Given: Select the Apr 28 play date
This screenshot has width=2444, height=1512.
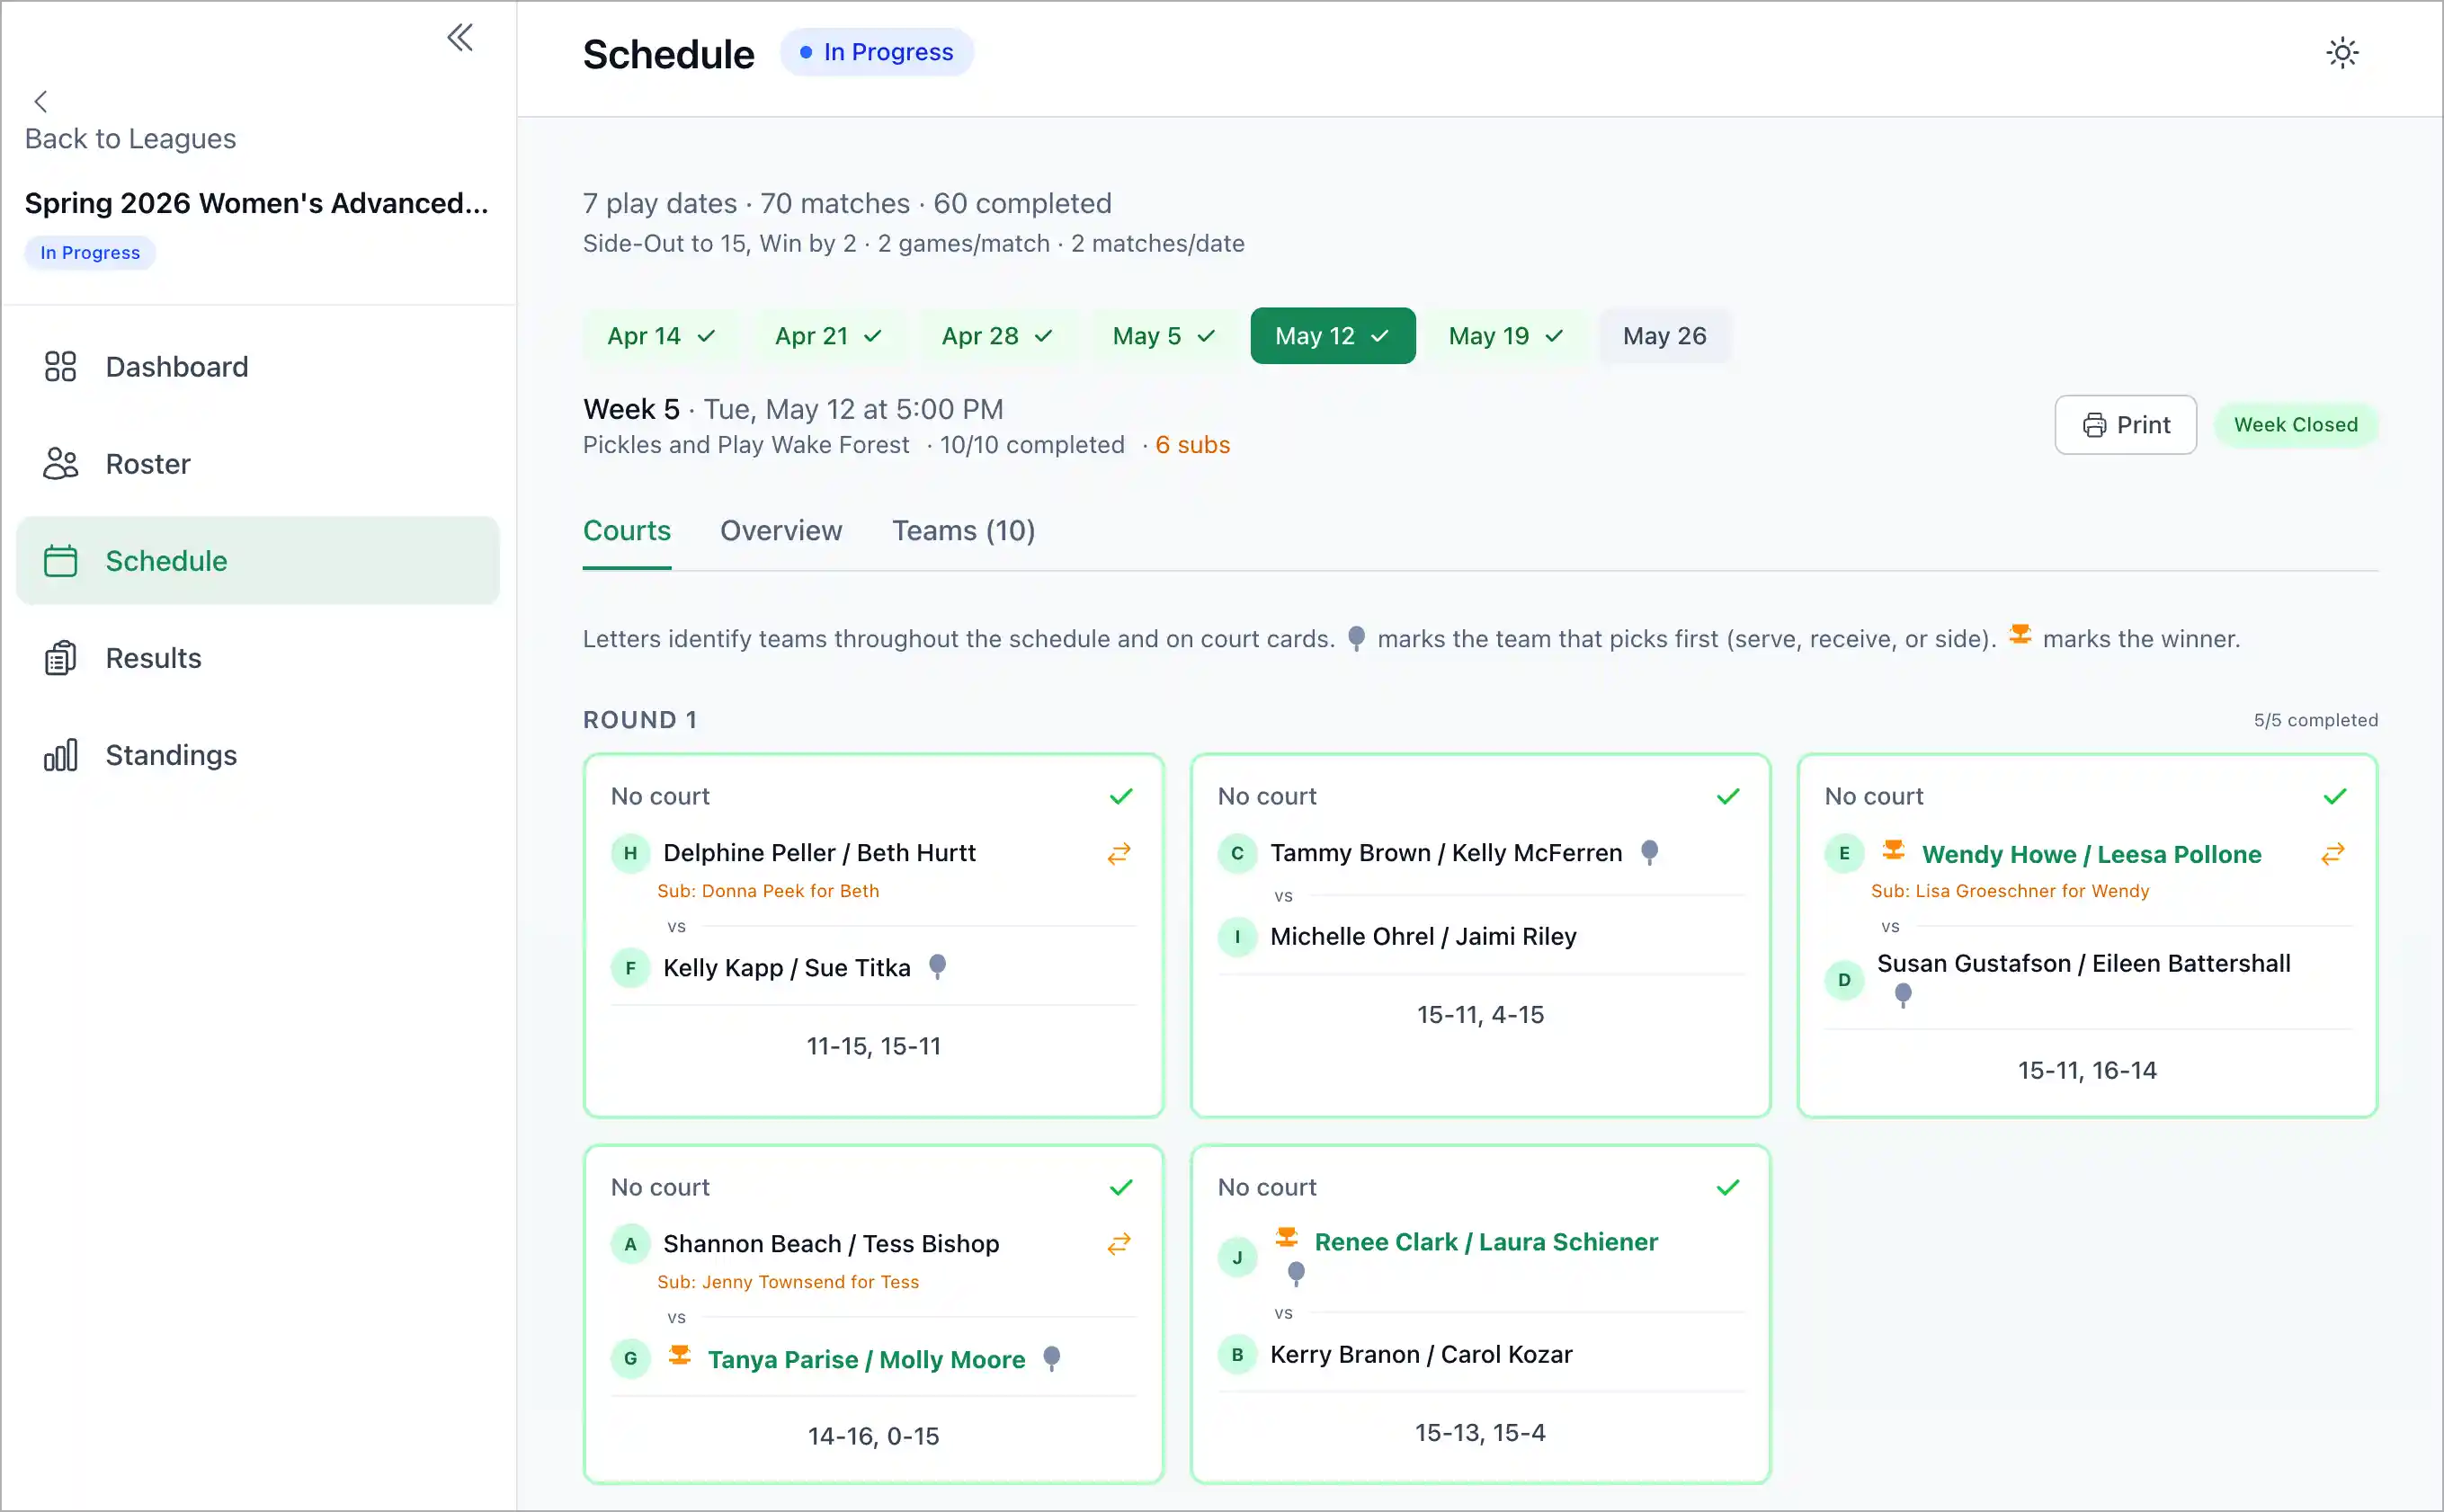Looking at the screenshot, I should point(997,336).
